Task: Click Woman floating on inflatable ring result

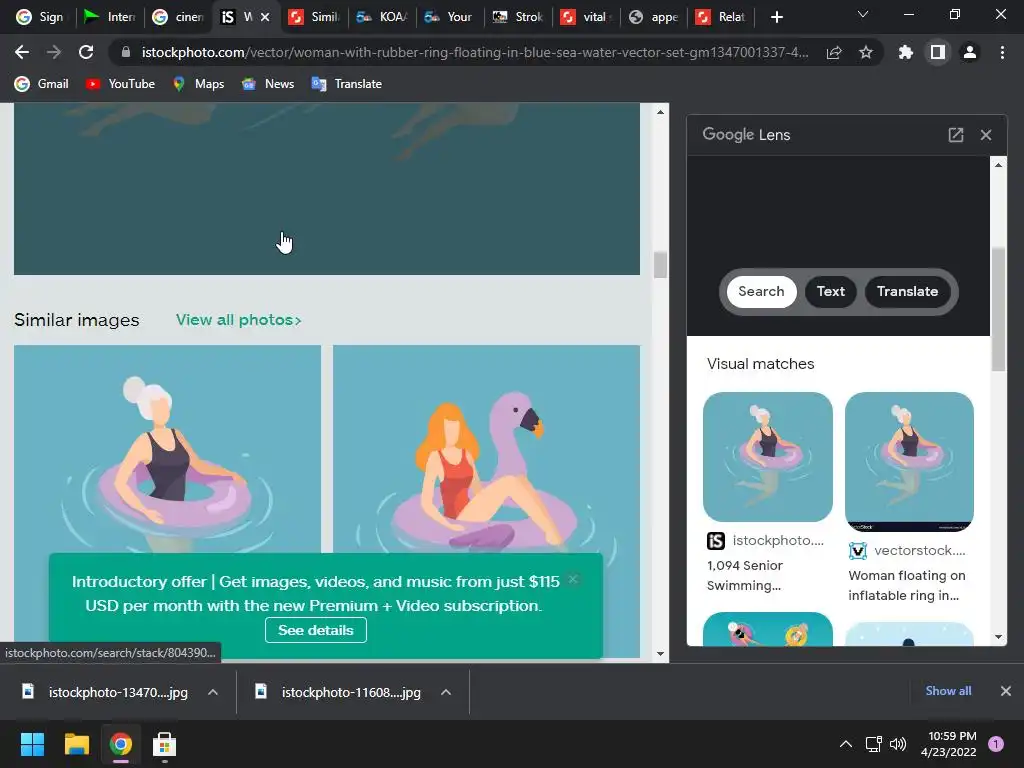Action: click(x=906, y=585)
